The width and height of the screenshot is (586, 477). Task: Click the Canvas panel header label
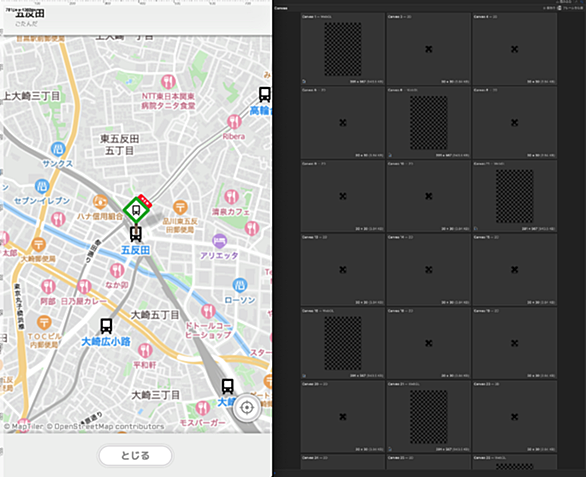(281, 8)
